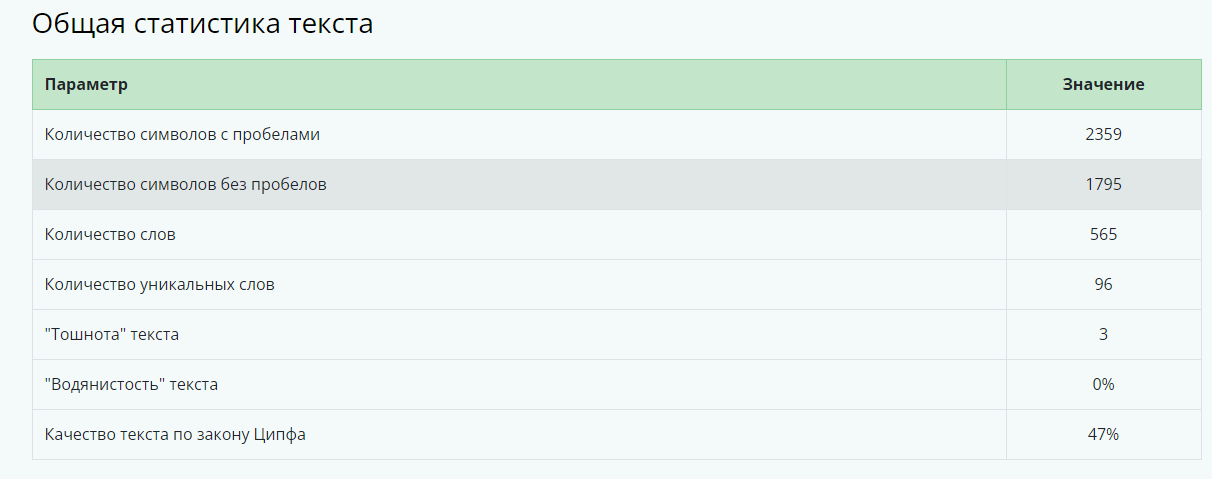The height and width of the screenshot is (479, 1212).
Task: Click the unique words value 96
Action: pyautogui.click(x=1103, y=284)
